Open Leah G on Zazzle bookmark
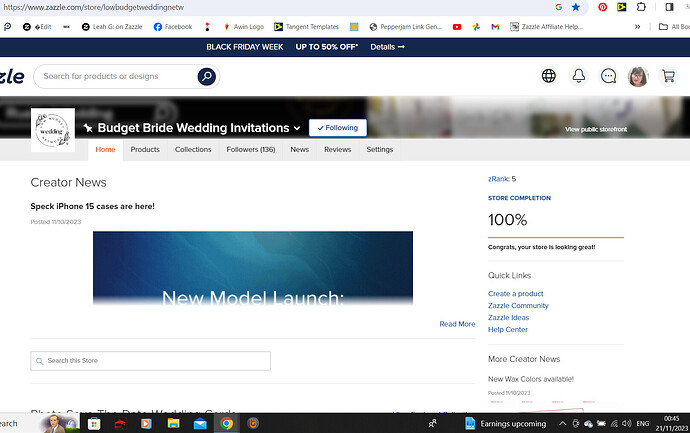The height and width of the screenshot is (433, 690). coord(112,27)
